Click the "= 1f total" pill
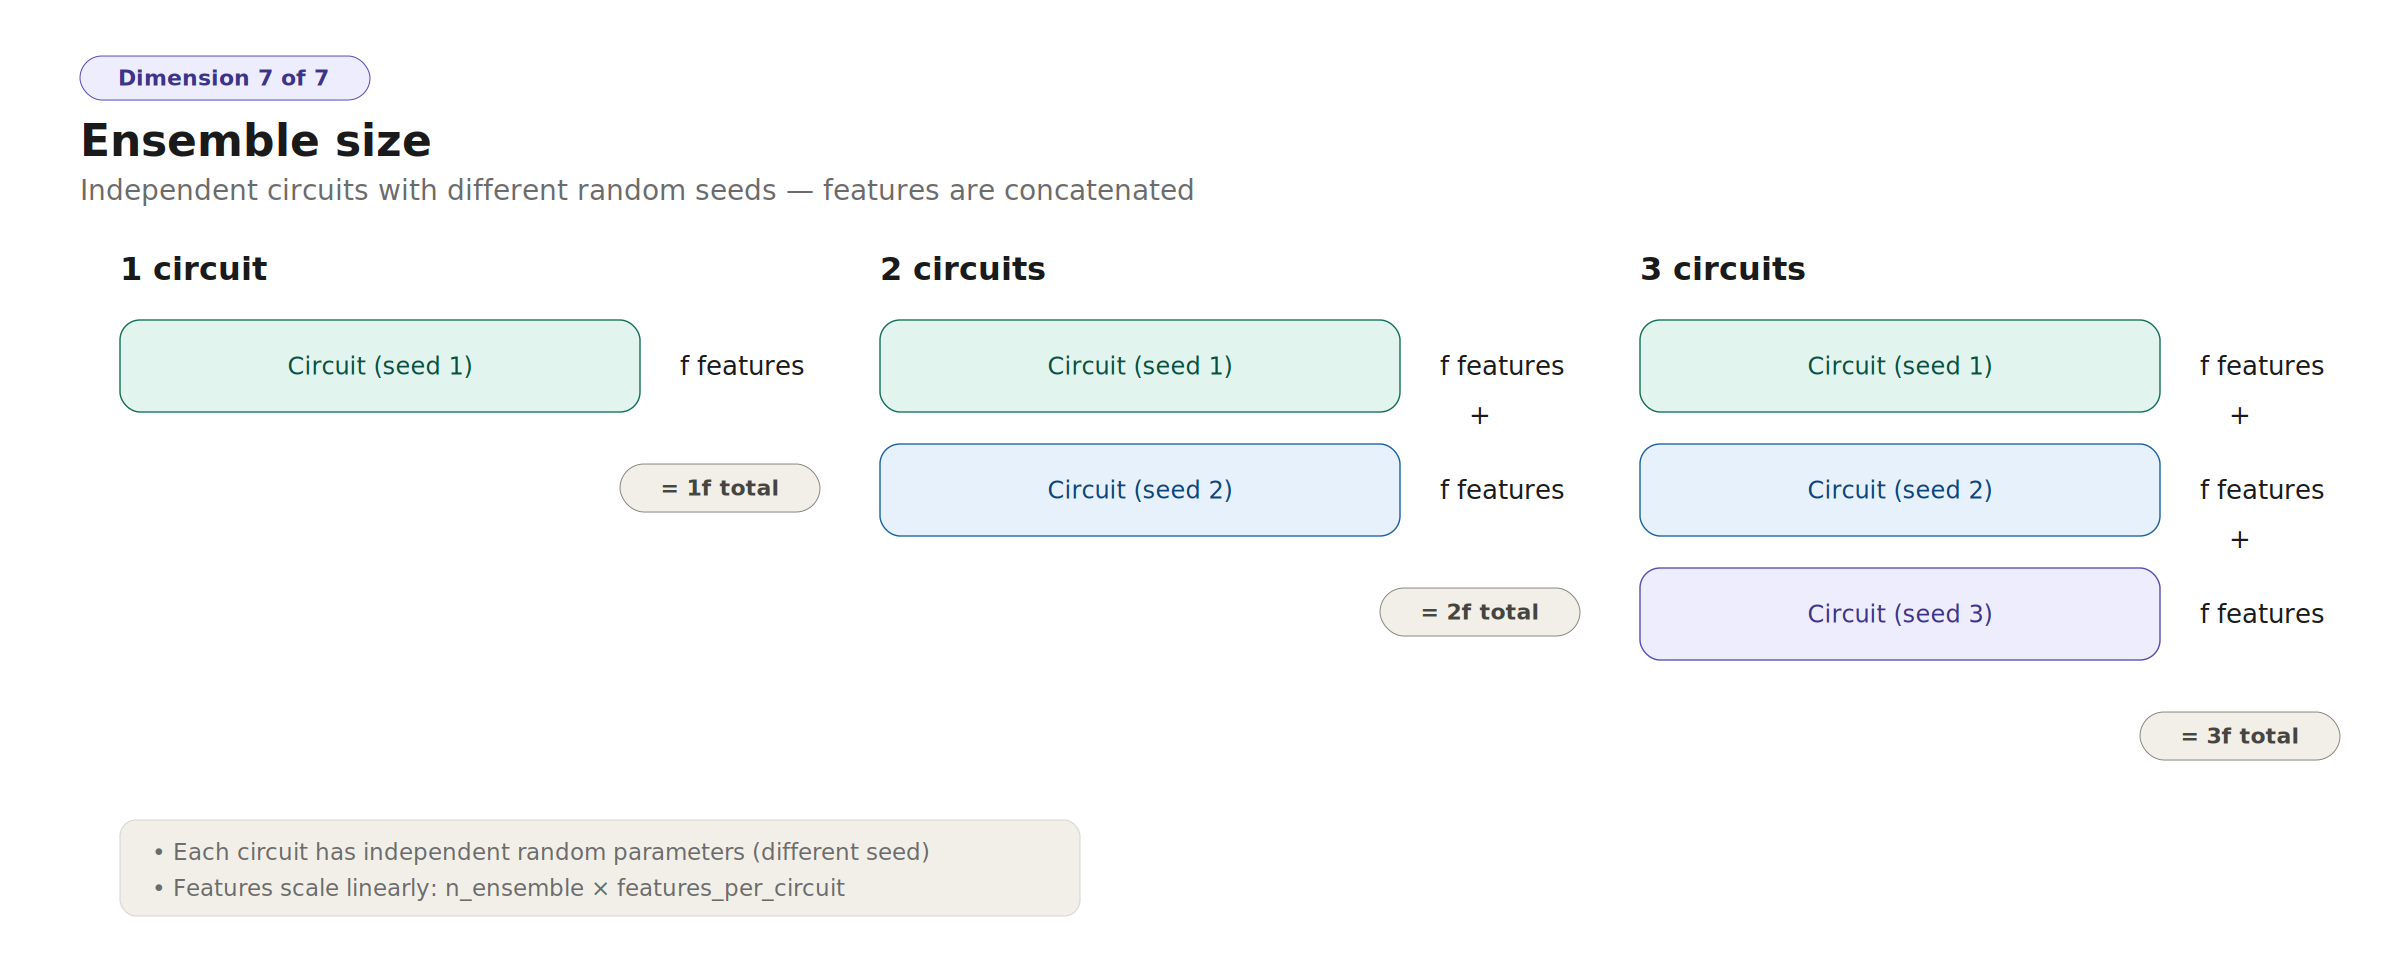2400x960 pixels. [720, 488]
